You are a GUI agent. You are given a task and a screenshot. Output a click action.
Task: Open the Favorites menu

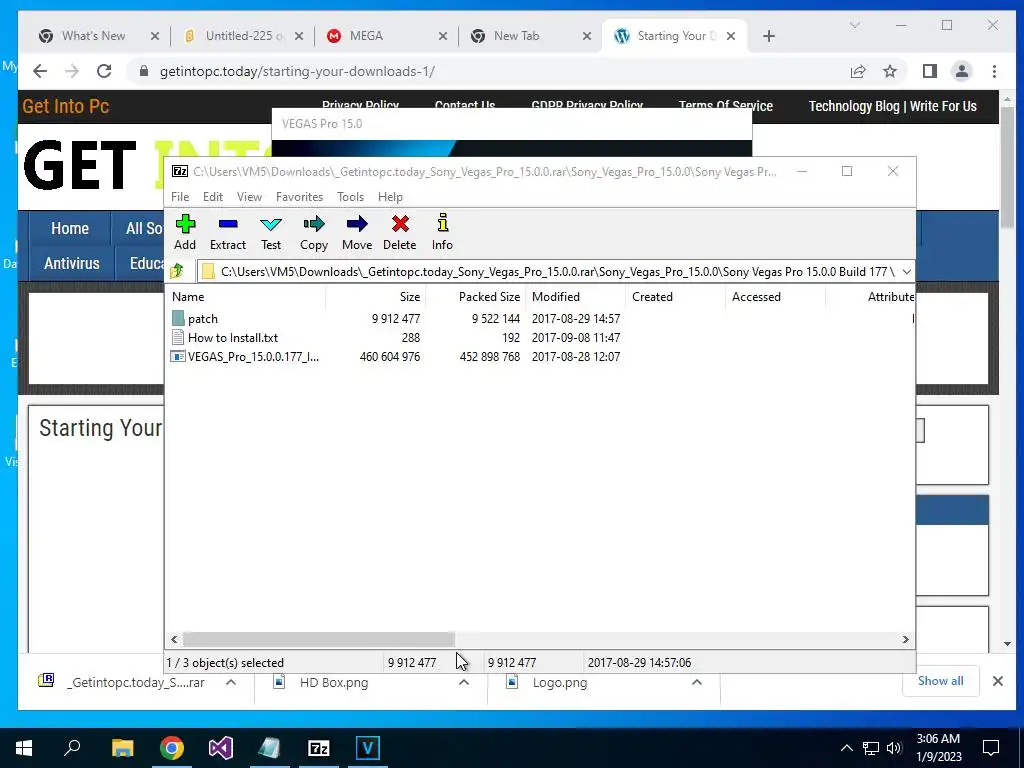(299, 197)
